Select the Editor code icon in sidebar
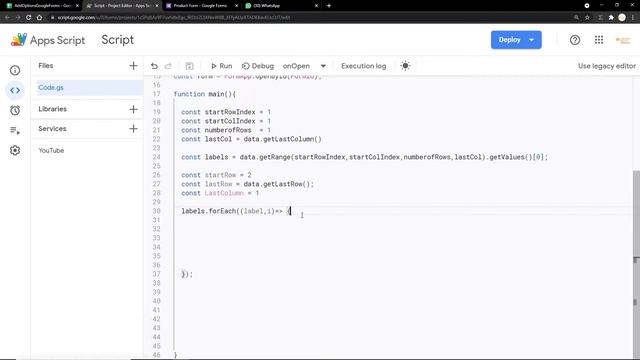This screenshot has height=360, width=640. (15, 90)
